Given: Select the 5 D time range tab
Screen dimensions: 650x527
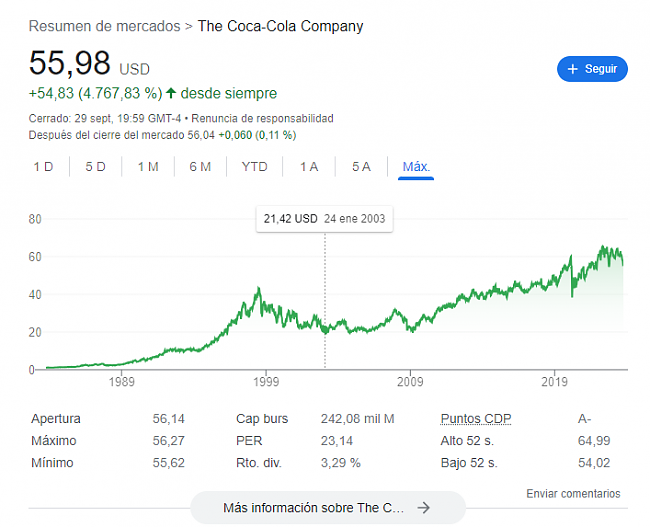Looking at the screenshot, I should (95, 167).
